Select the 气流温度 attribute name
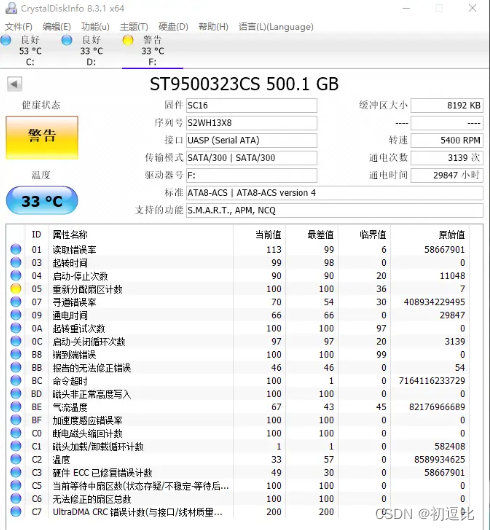 click(x=70, y=407)
